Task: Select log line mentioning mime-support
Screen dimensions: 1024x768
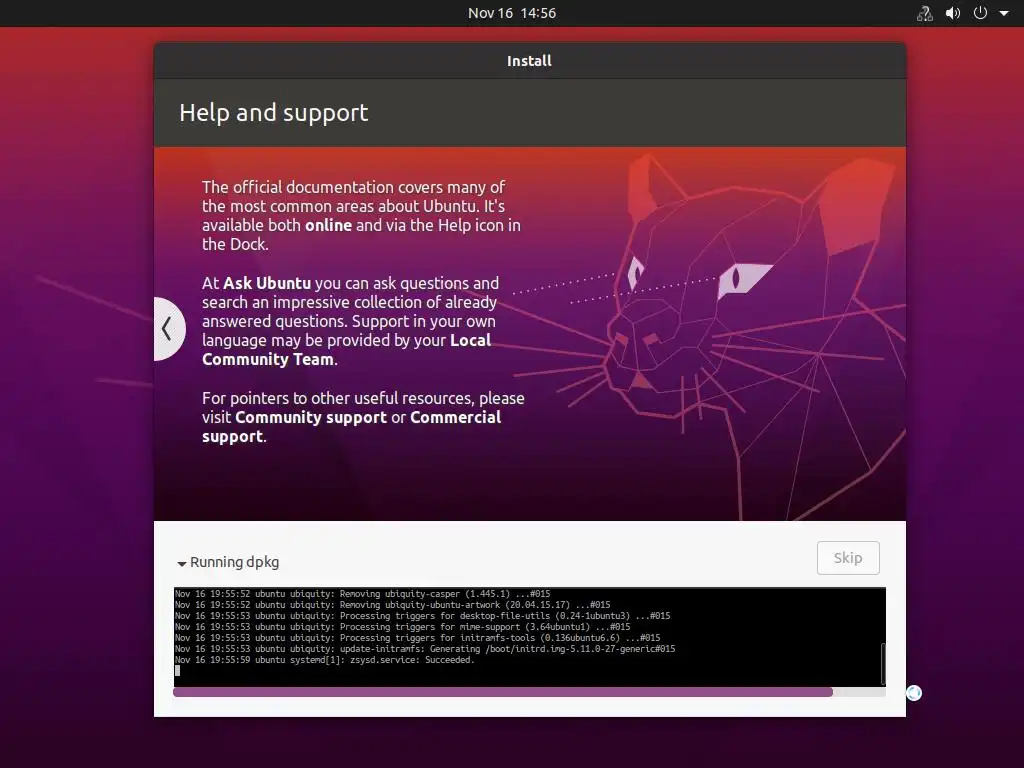Action: coord(402,627)
